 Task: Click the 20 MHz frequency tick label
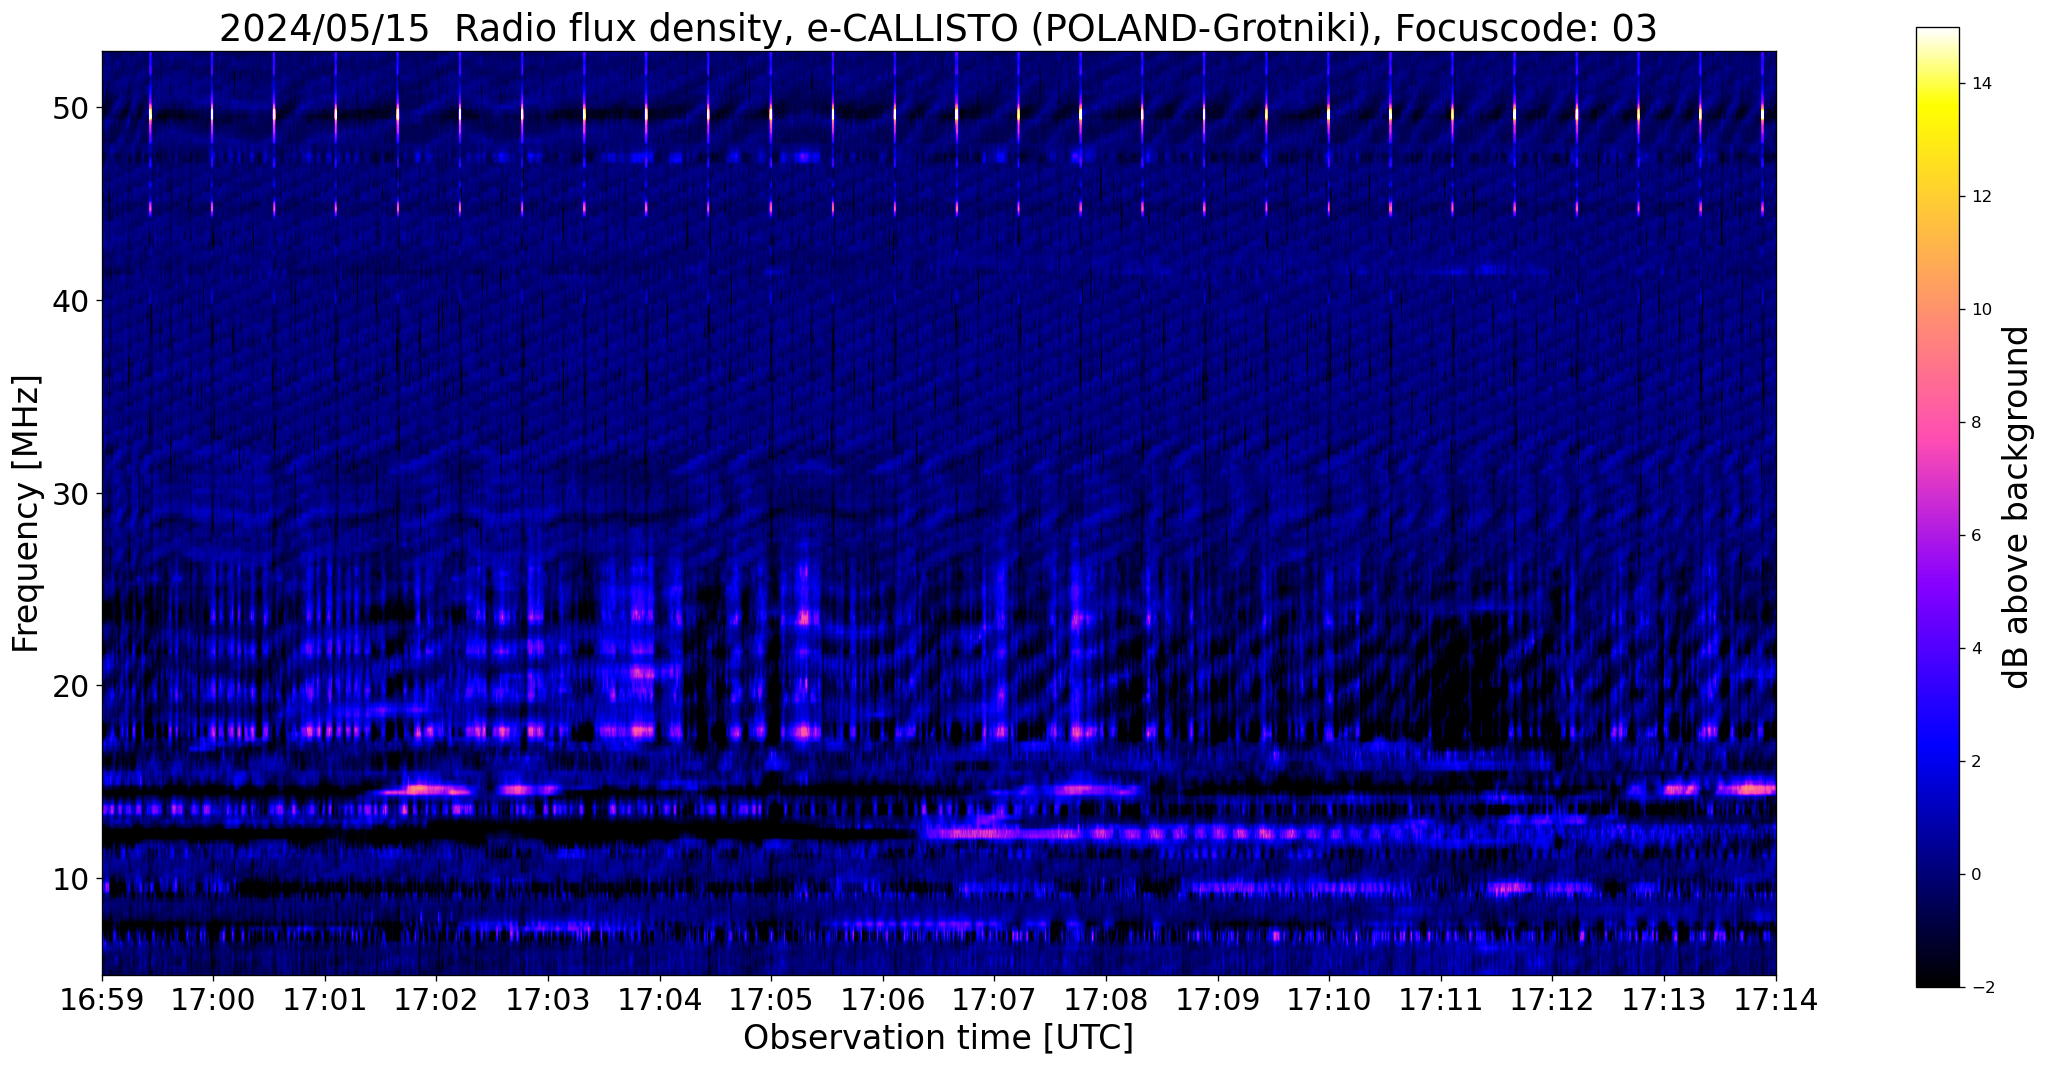[71, 686]
